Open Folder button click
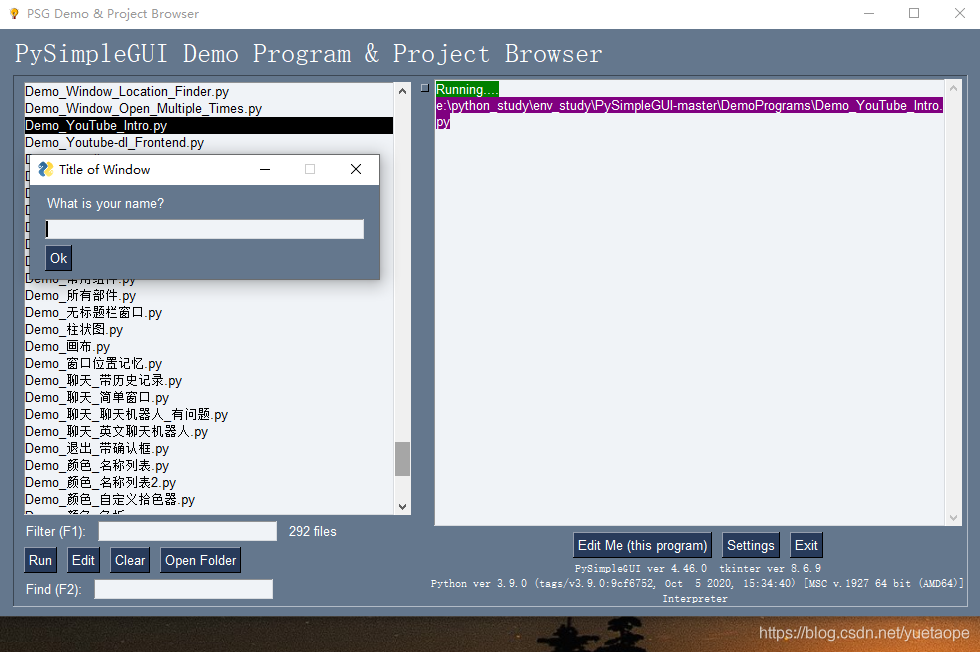The width and height of the screenshot is (980, 652). [x=201, y=560]
